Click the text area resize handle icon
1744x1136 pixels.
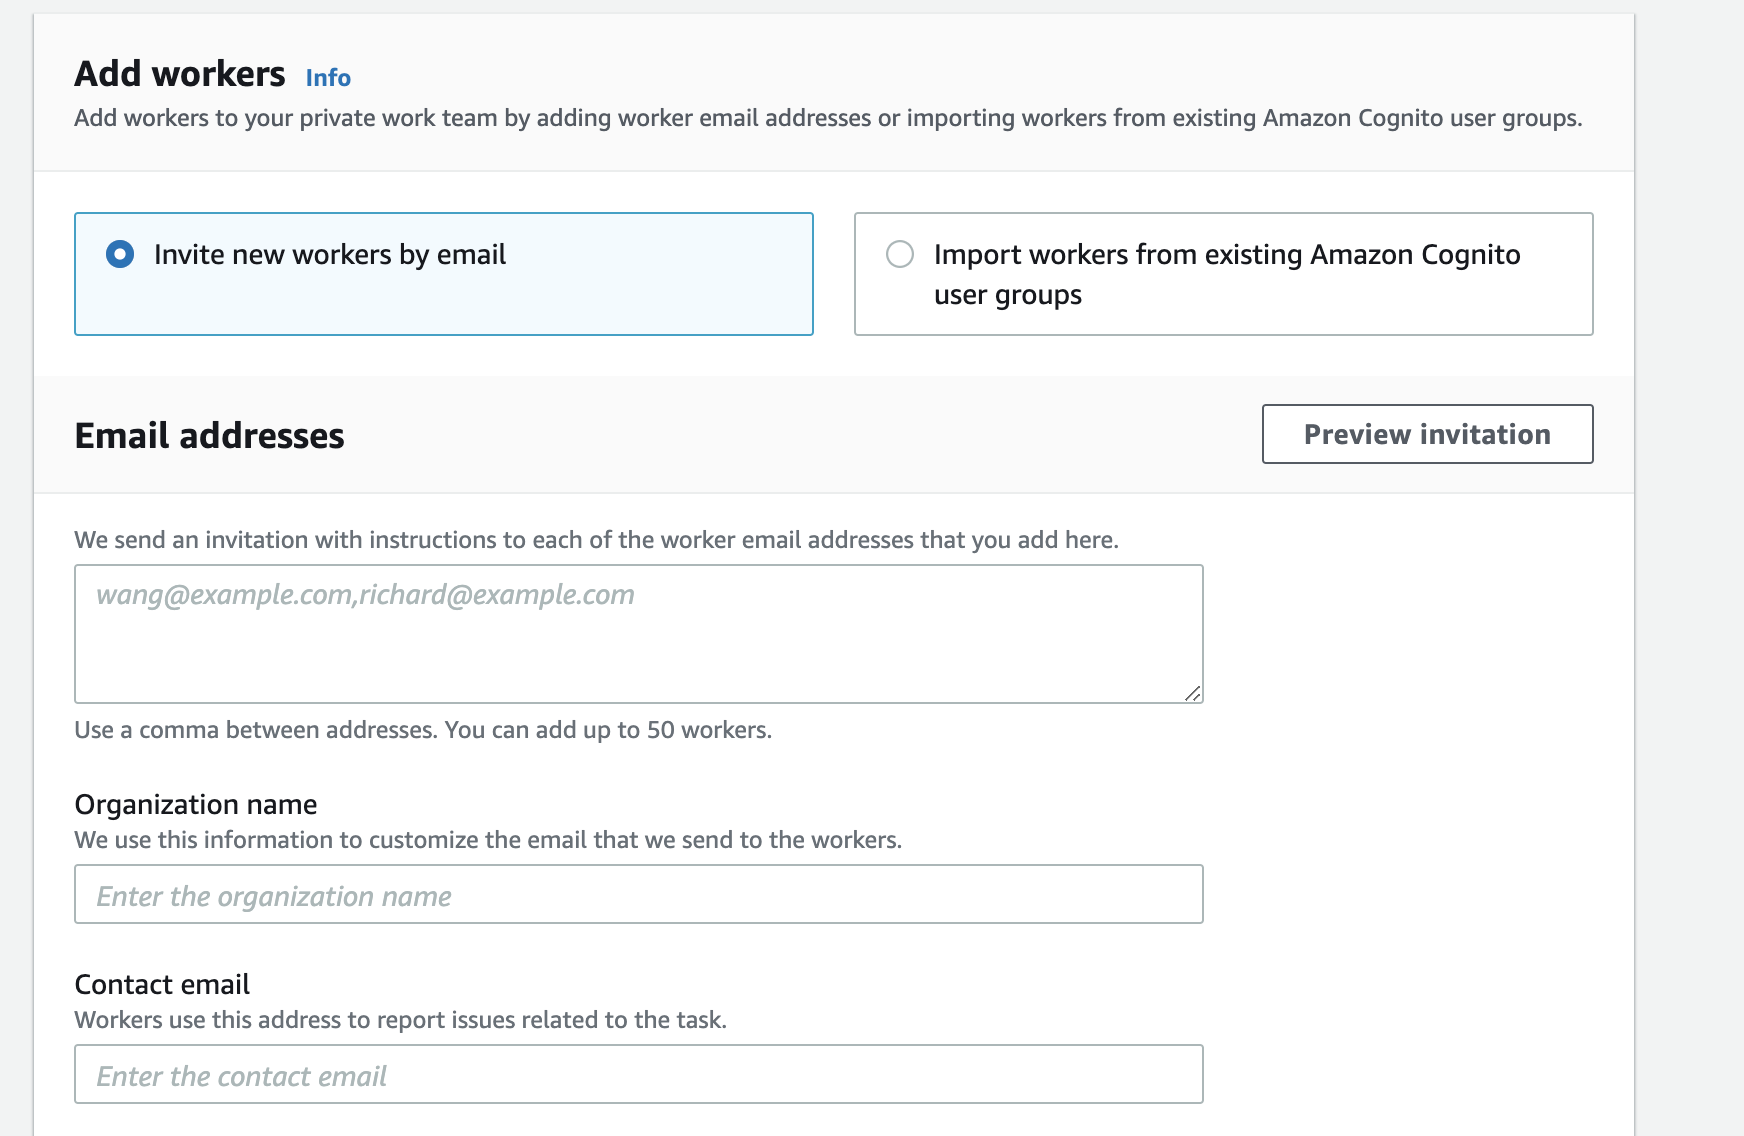click(x=1192, y=693)
